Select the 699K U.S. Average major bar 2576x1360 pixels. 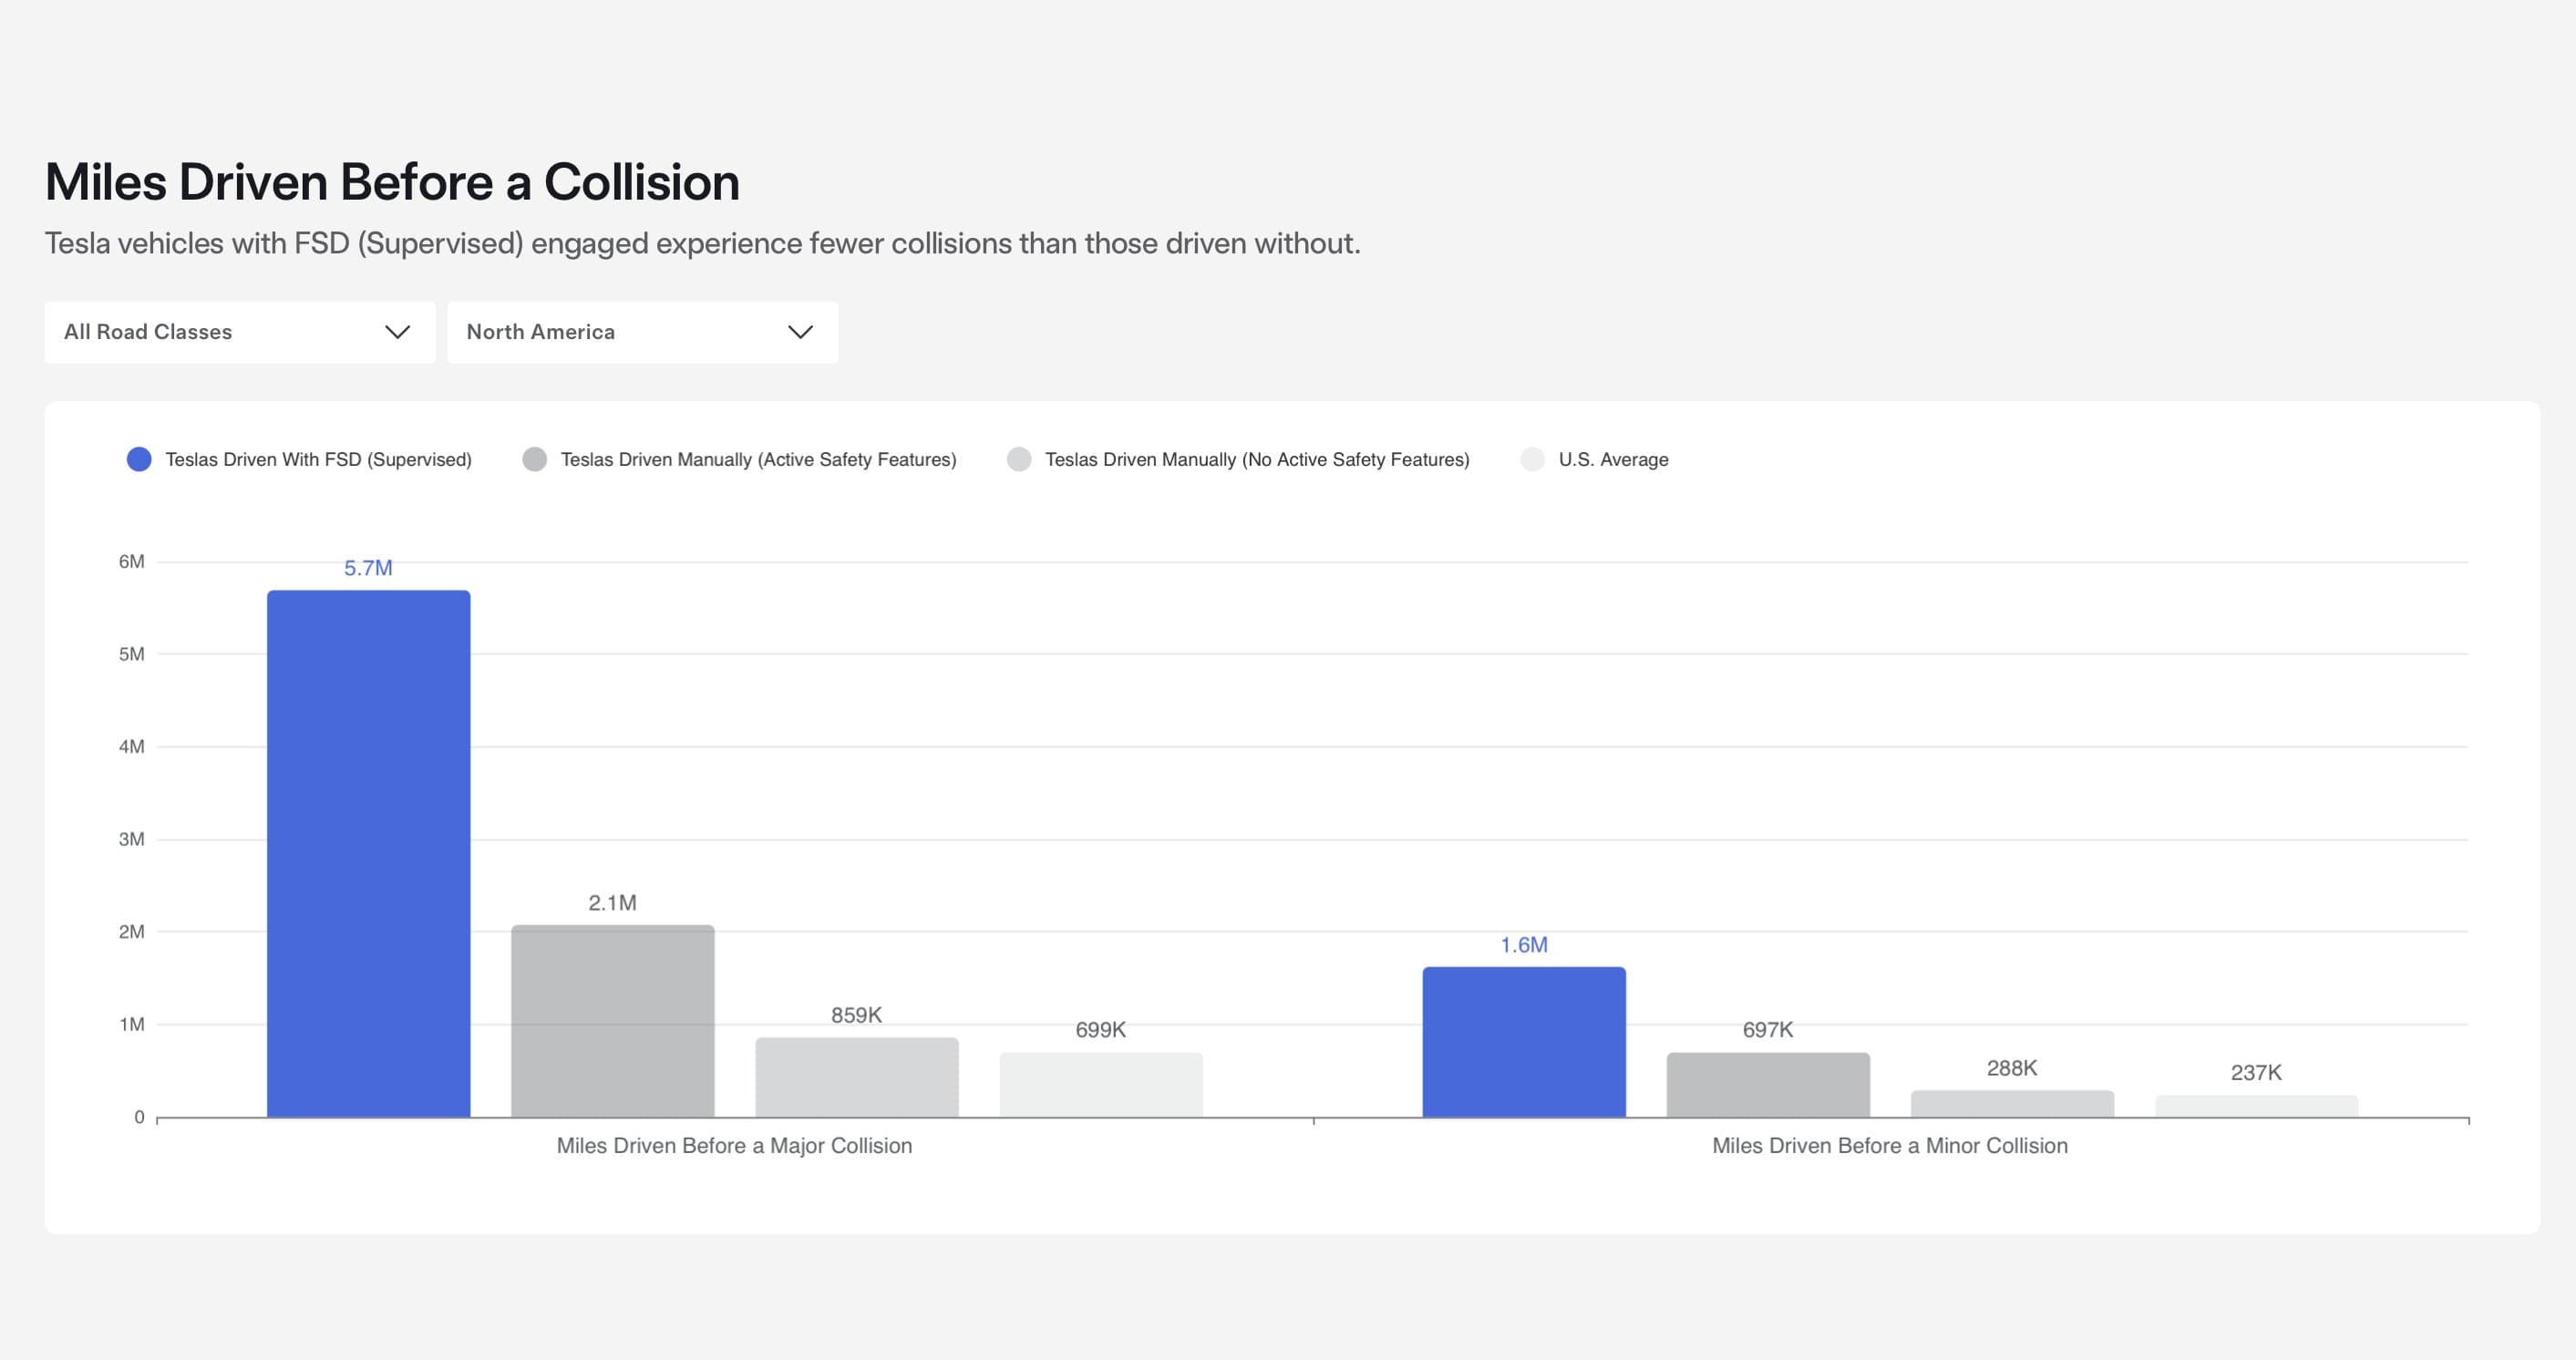coord(1101,1085)
